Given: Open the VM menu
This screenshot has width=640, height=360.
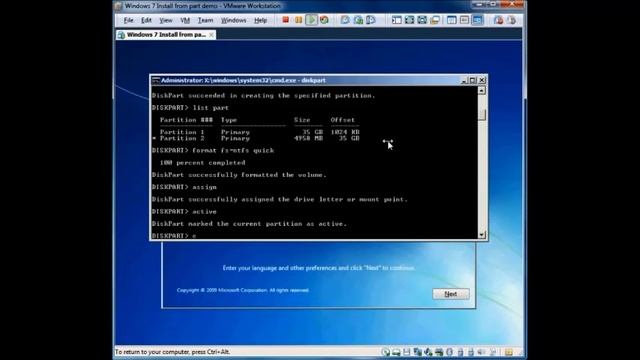Looking at the screenshot, I should [x=185, y=20].
